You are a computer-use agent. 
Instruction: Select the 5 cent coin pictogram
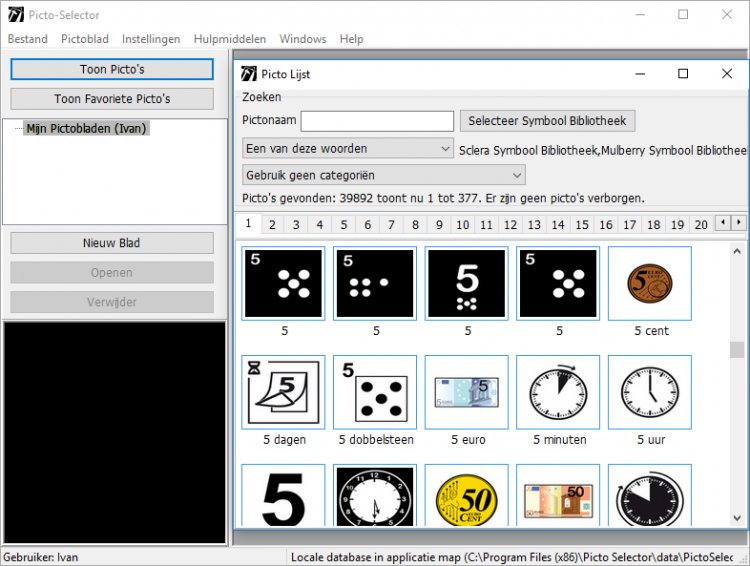coord(650,284)
